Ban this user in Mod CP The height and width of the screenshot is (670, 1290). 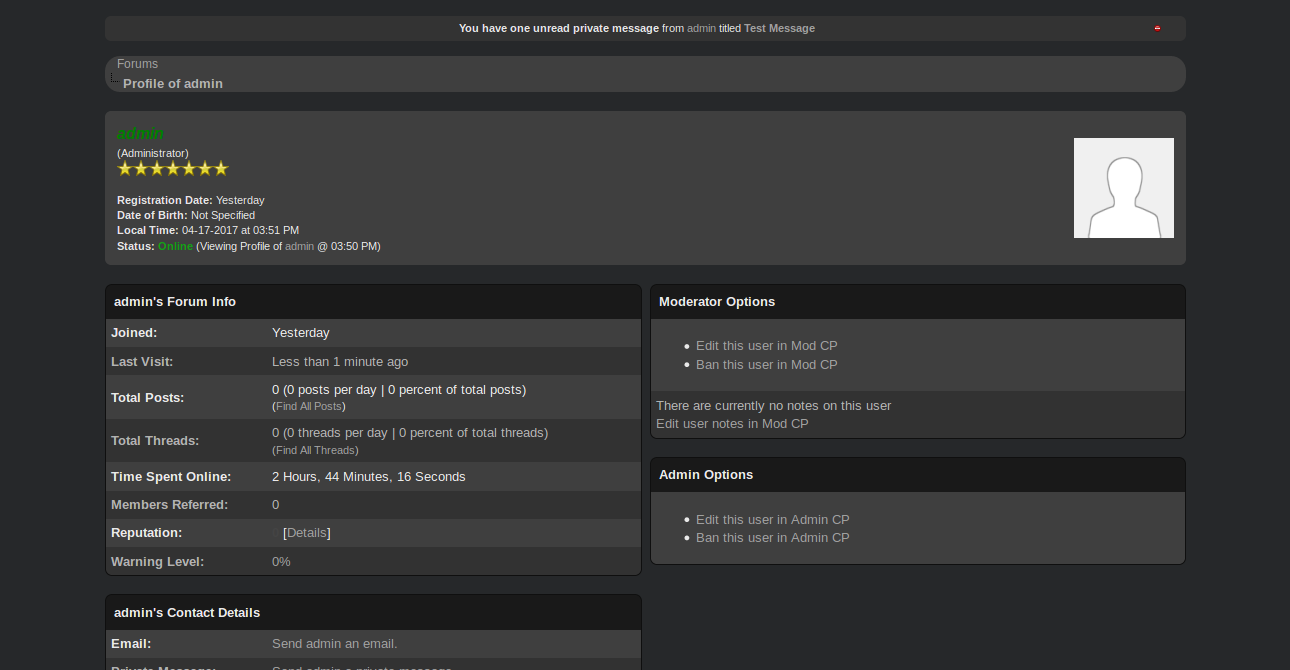766,365
